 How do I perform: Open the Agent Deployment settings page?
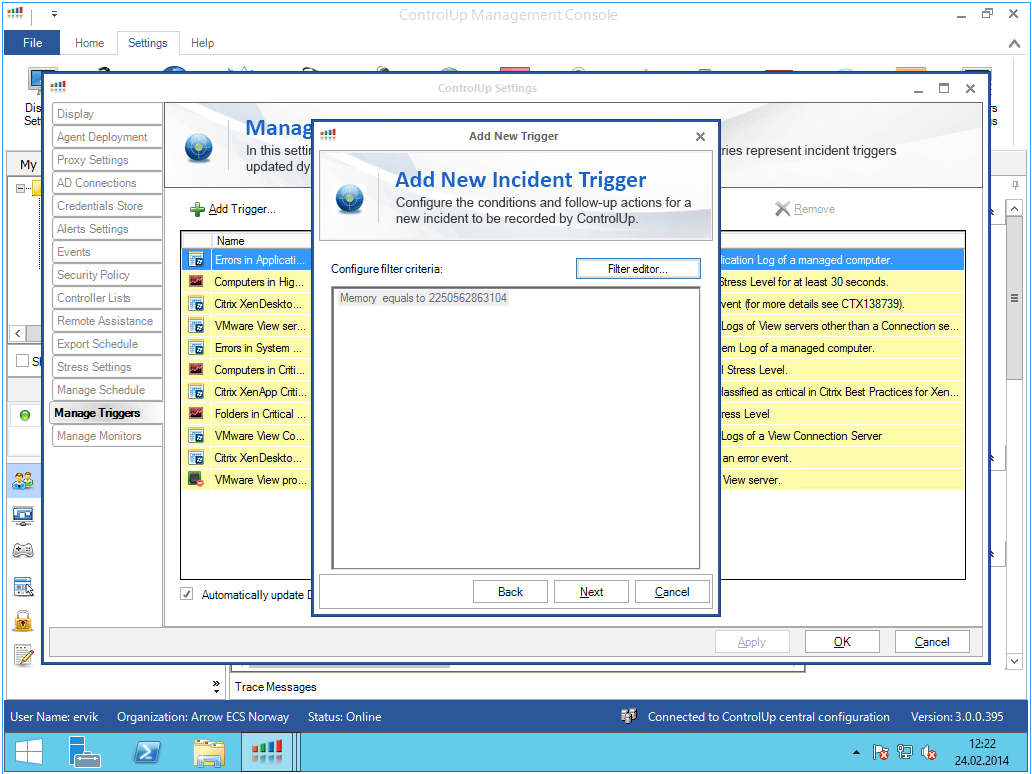tap(107, 137)
